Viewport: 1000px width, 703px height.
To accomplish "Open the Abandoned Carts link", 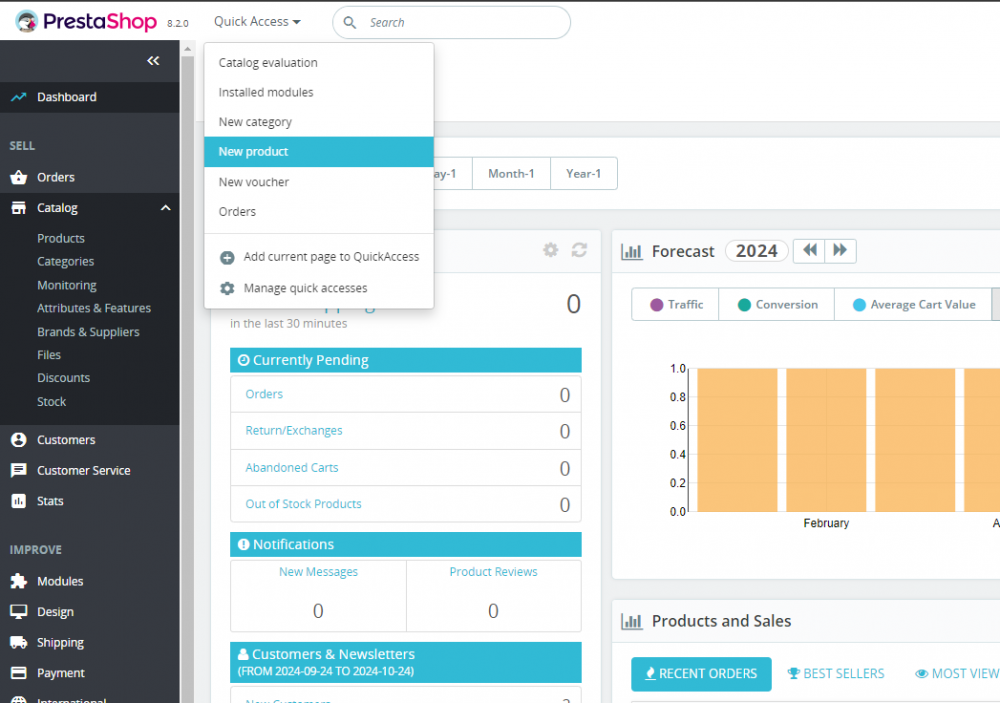I will (x=291, y=467).
